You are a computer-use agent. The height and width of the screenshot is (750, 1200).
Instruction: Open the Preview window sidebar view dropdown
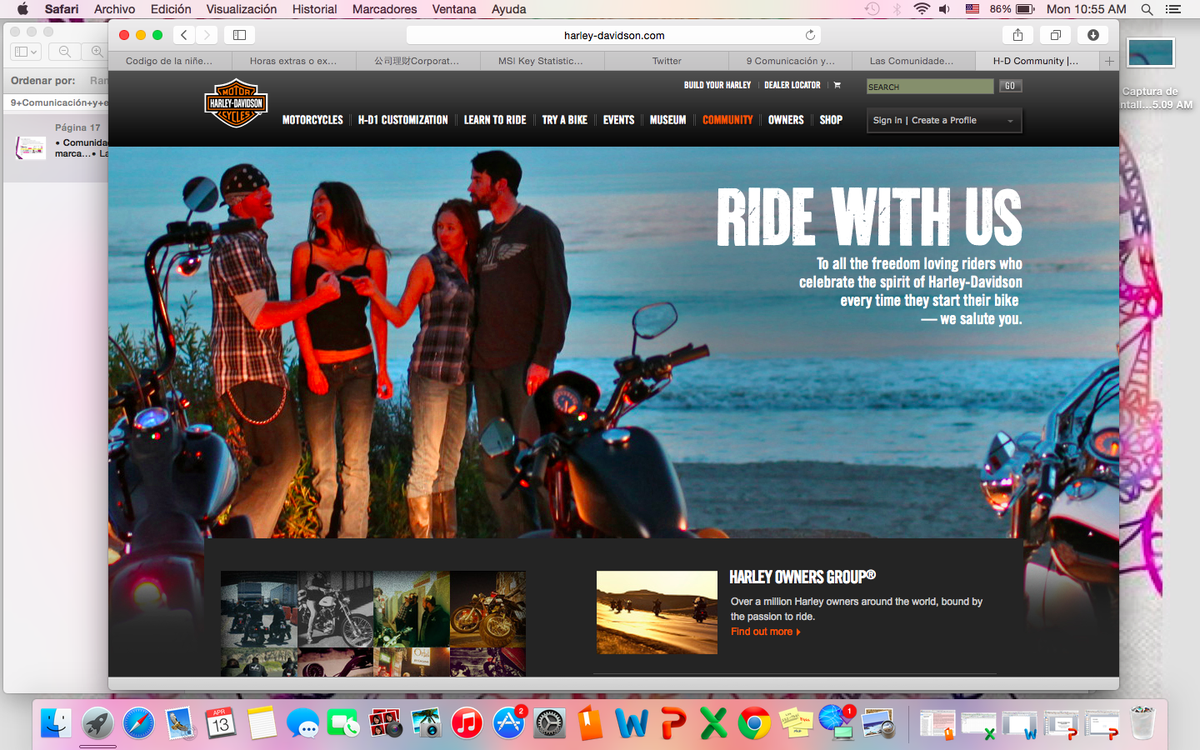click(26, 52)
